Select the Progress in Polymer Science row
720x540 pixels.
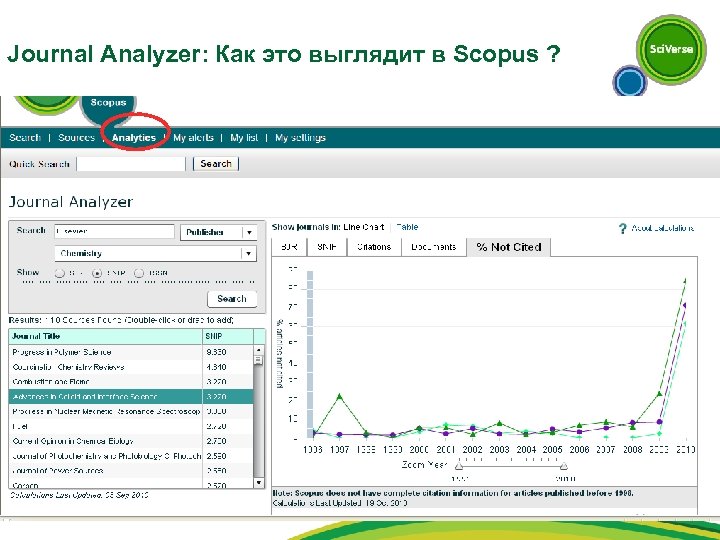[131, 352]
